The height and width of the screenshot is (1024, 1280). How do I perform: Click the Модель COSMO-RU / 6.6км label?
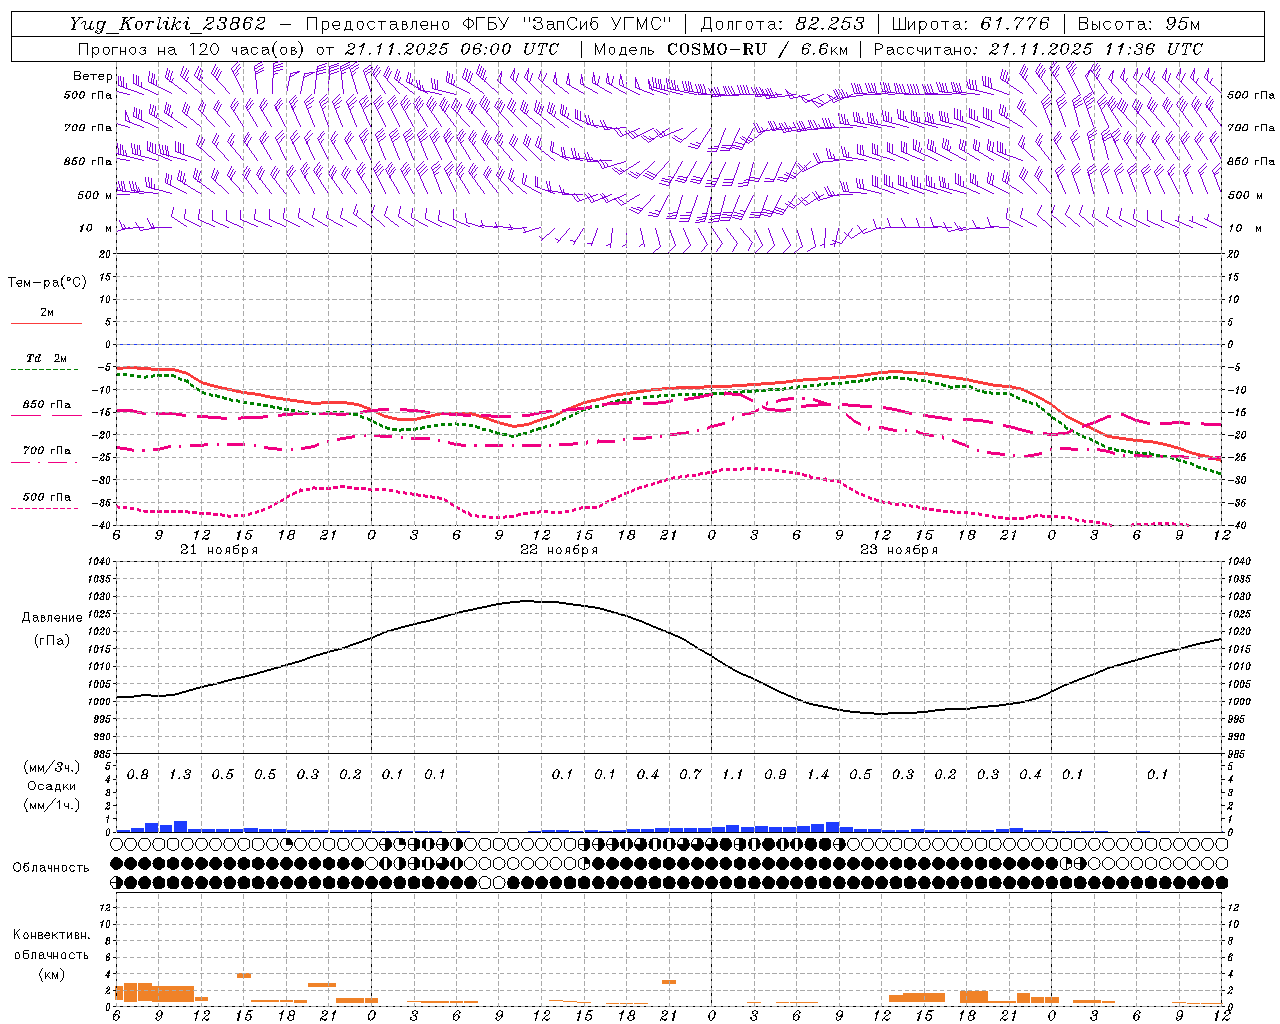tap(721, 49)
